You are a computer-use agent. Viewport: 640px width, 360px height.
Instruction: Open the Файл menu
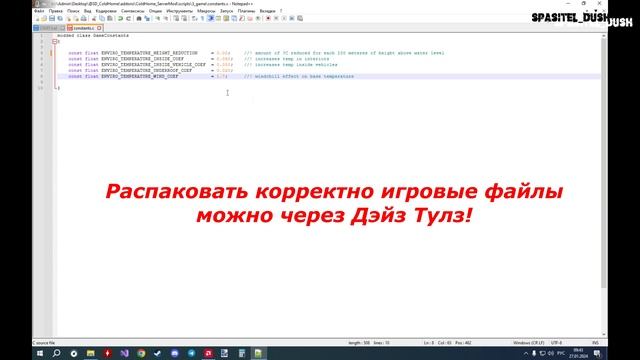click(x=39, y=11)
